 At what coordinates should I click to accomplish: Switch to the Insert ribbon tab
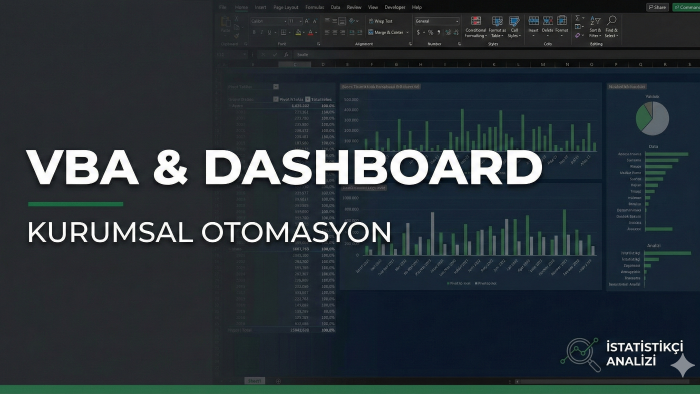[x=260, y=7]
